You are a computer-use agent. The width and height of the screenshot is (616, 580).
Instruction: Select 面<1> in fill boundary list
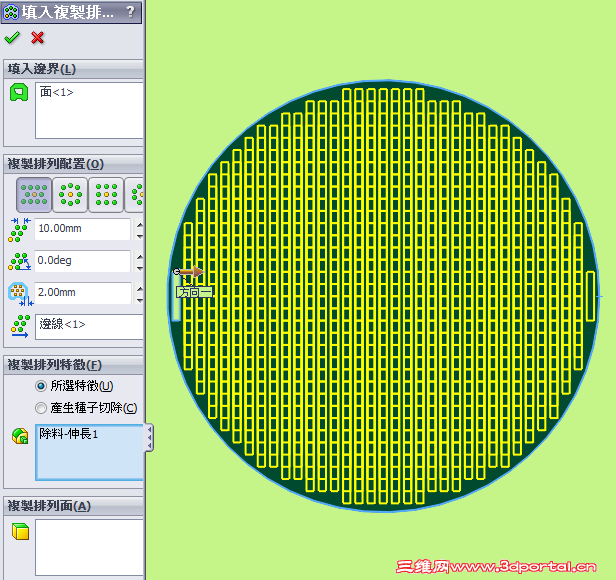[57, 92]
